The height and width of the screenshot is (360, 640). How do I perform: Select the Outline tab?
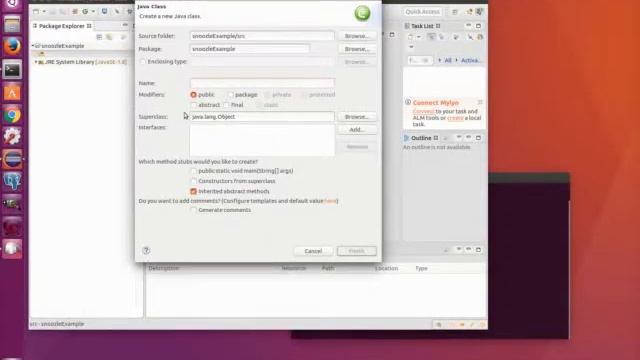tap(421, 138)
